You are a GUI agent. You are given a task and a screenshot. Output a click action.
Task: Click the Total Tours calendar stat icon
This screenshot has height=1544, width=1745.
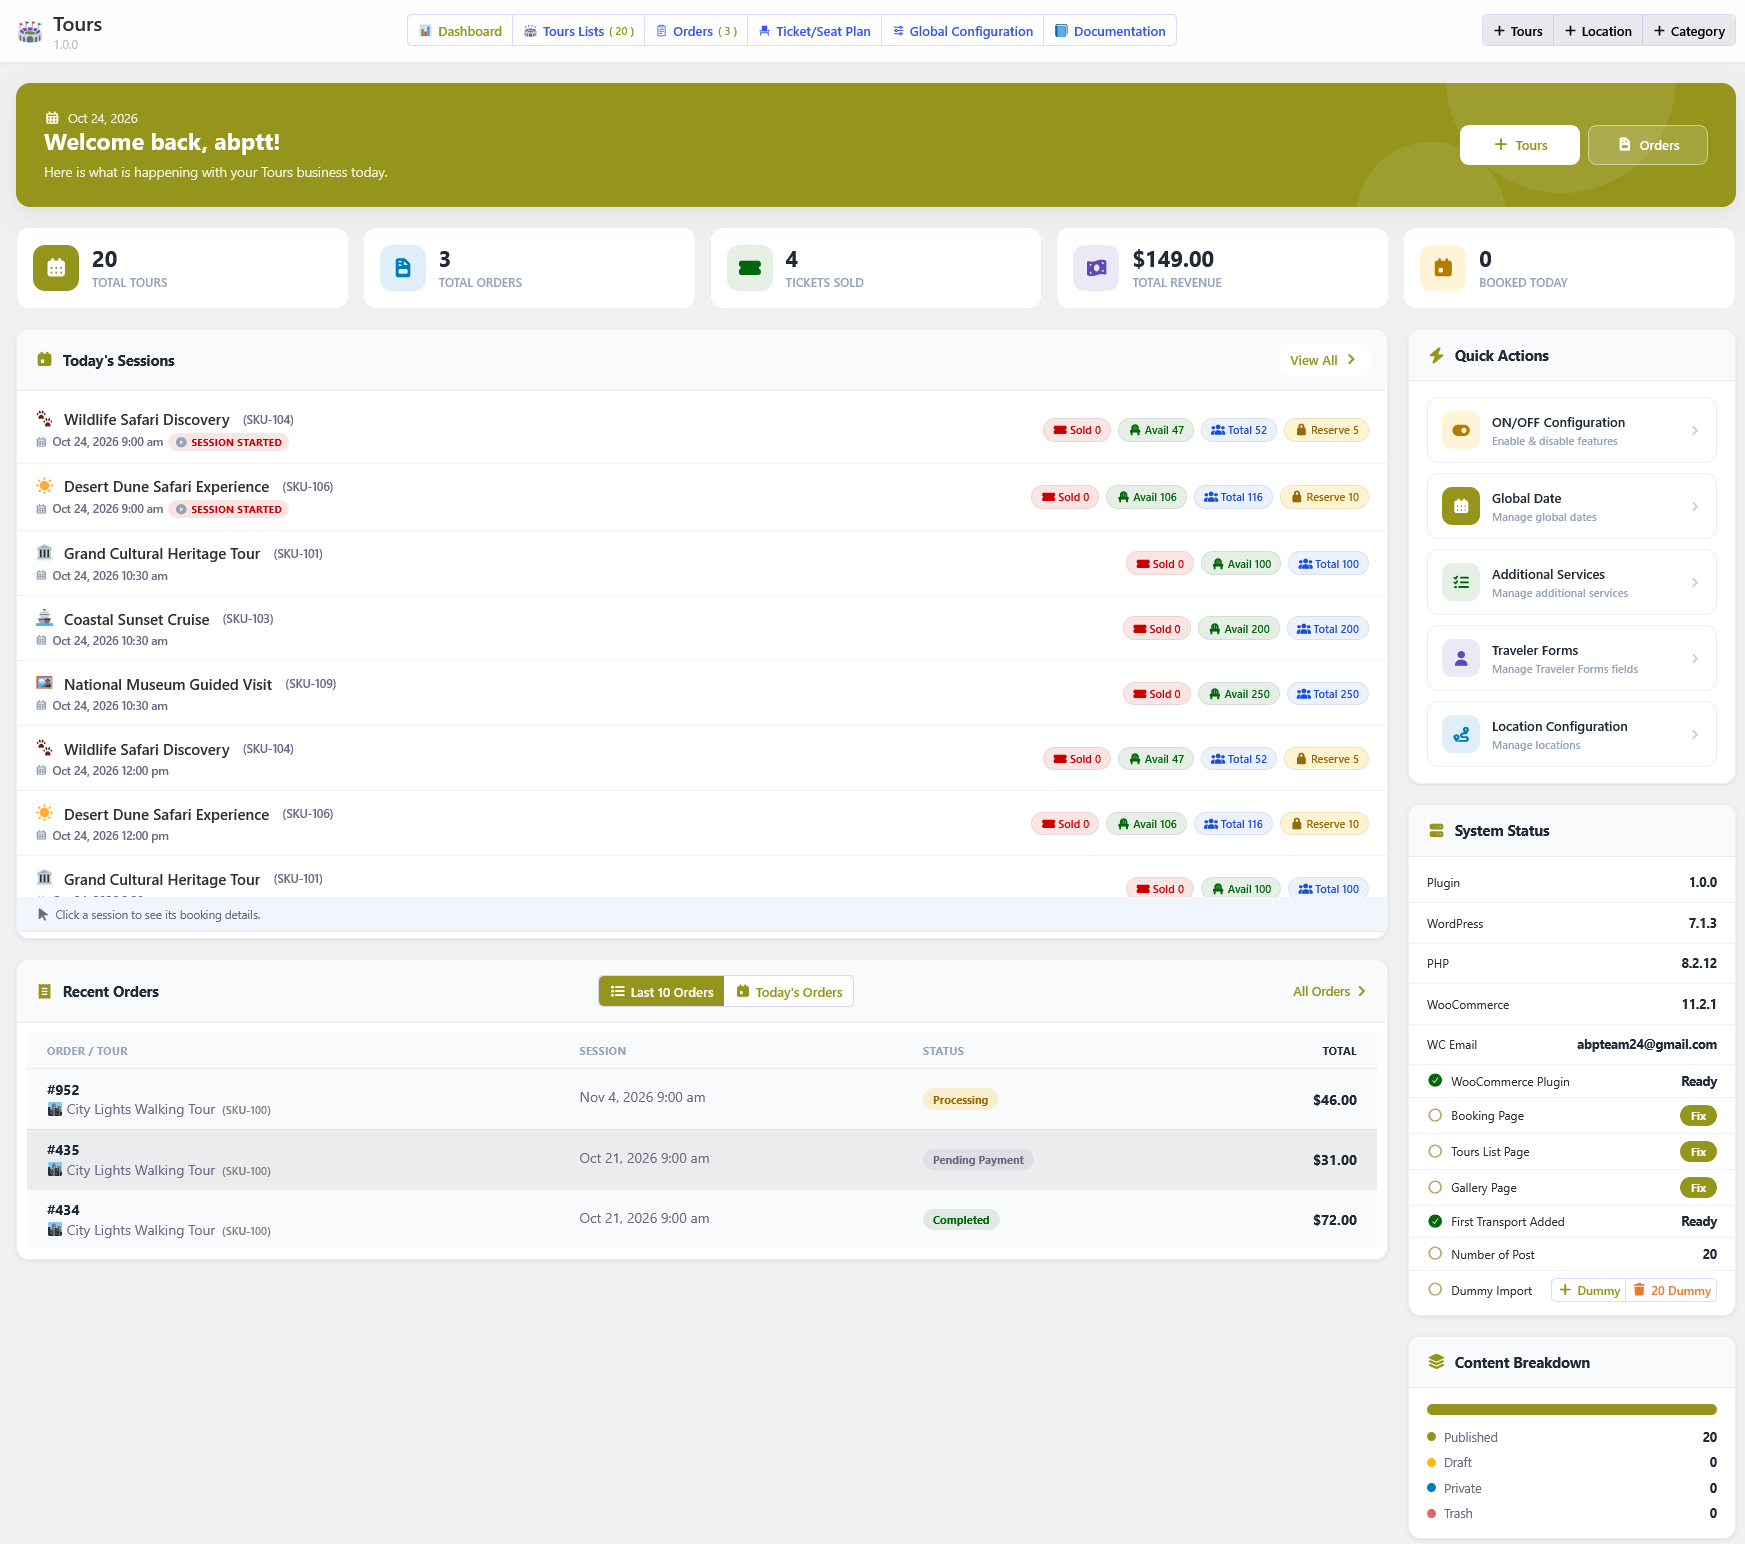56,268
